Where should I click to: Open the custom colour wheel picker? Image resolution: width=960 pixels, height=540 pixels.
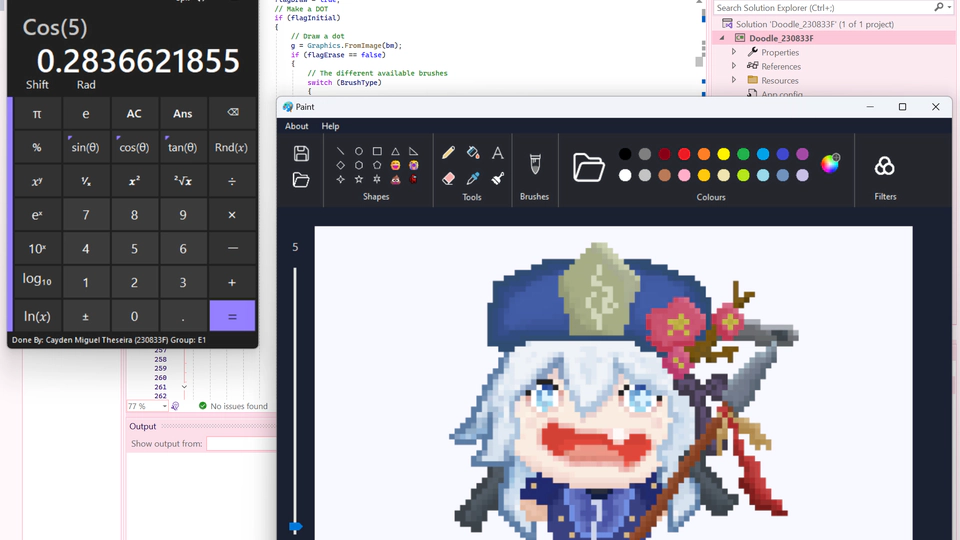(x=830, y=163)
